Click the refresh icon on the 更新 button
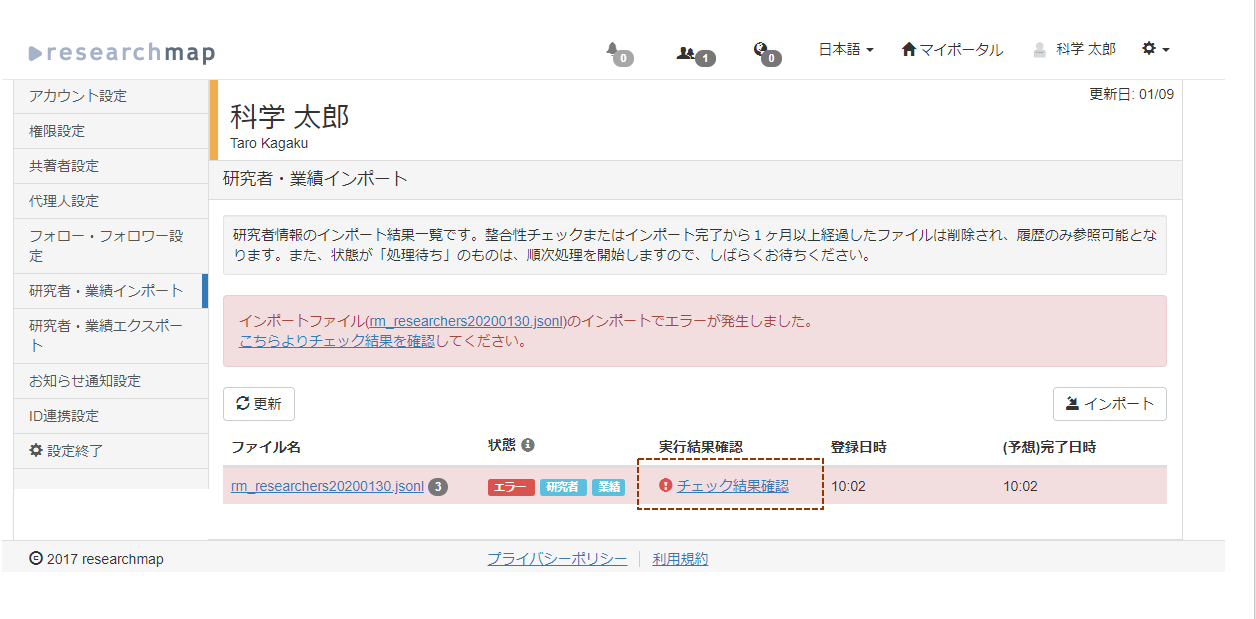 pos(243,404)
